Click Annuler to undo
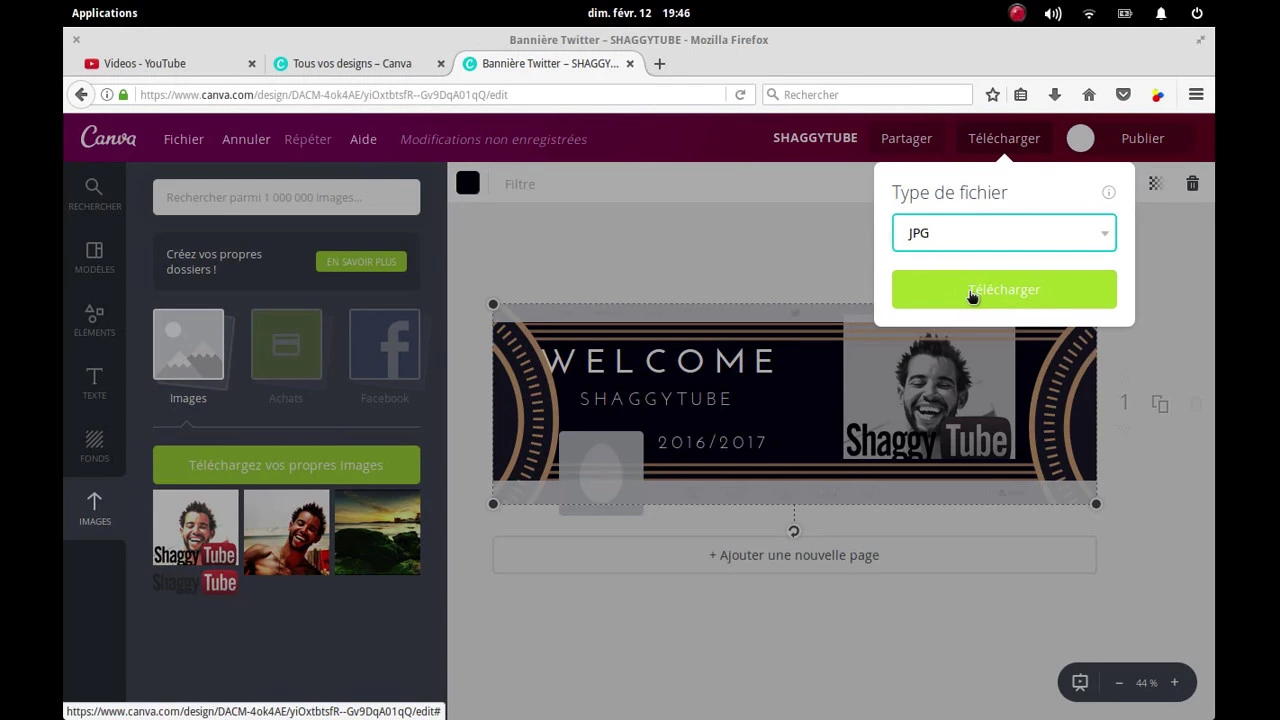The image size is (1280, 720). click(246, 139)
